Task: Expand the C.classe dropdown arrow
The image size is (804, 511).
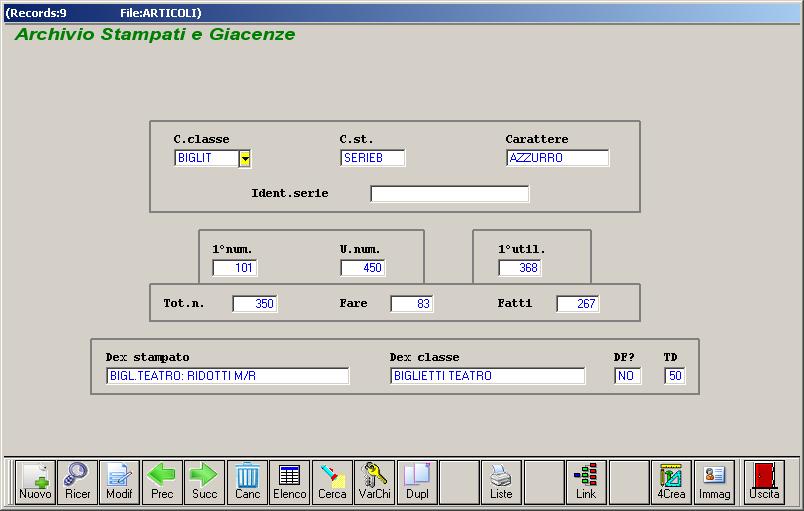Action: click(245, 158)
